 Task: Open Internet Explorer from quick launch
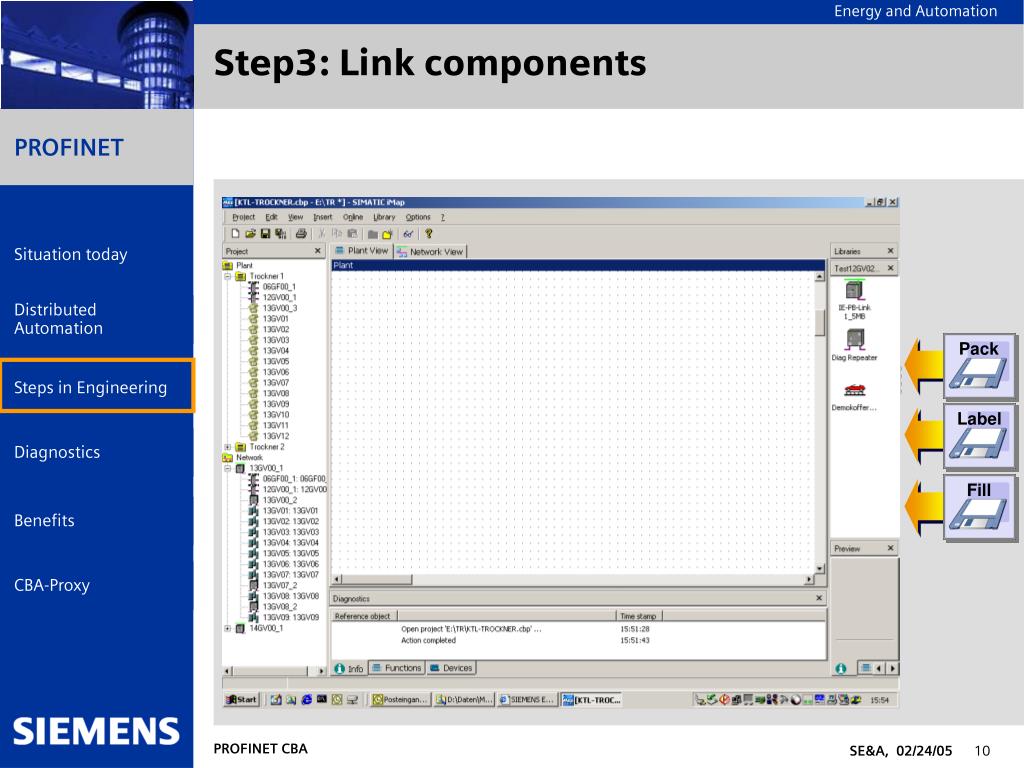(x=306, y=699)
